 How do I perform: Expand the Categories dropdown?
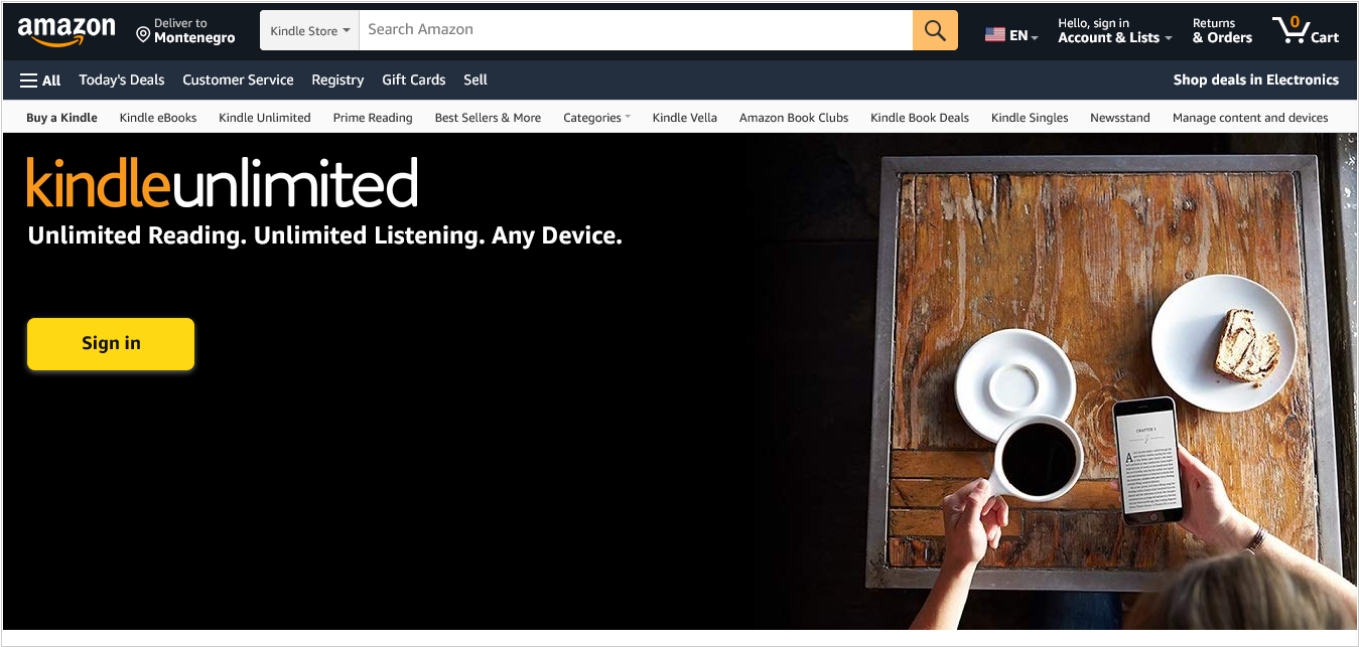597,118
